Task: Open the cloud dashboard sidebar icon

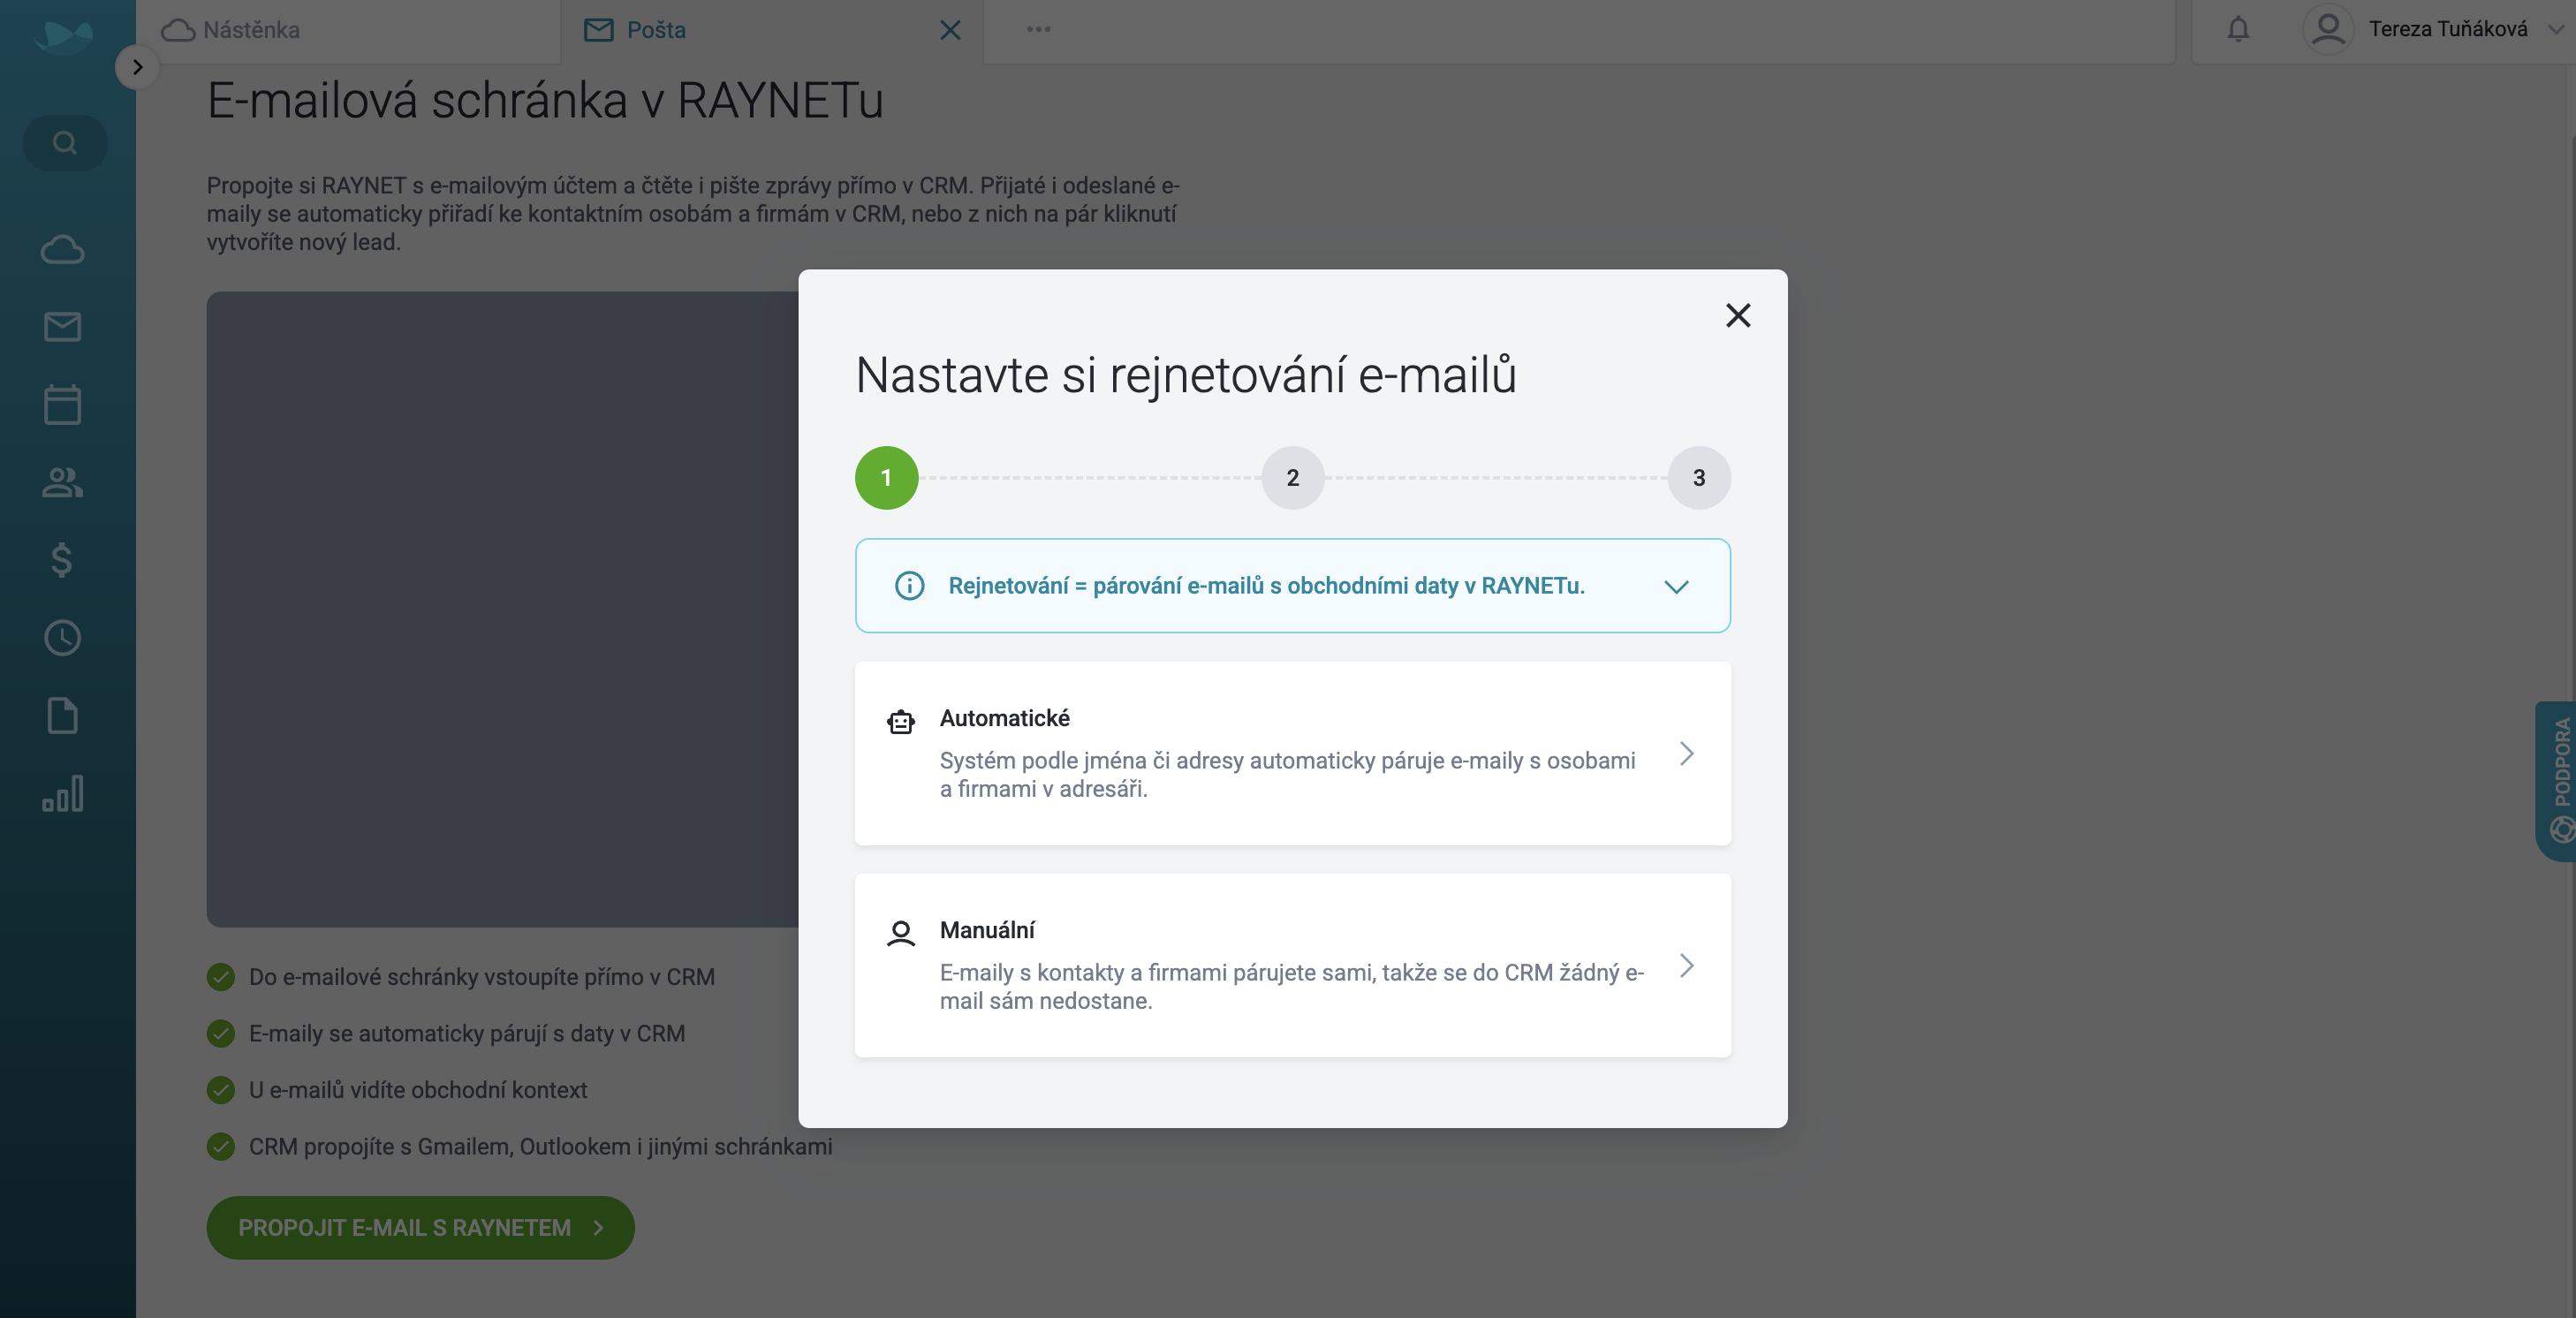Action: click(x=62, y=249)
